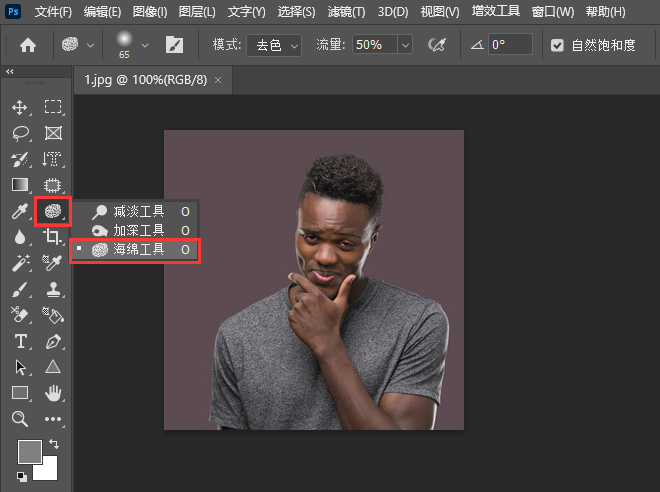
Task: Select the Move tool in the toolbar
Action: [x=20, y=107]
